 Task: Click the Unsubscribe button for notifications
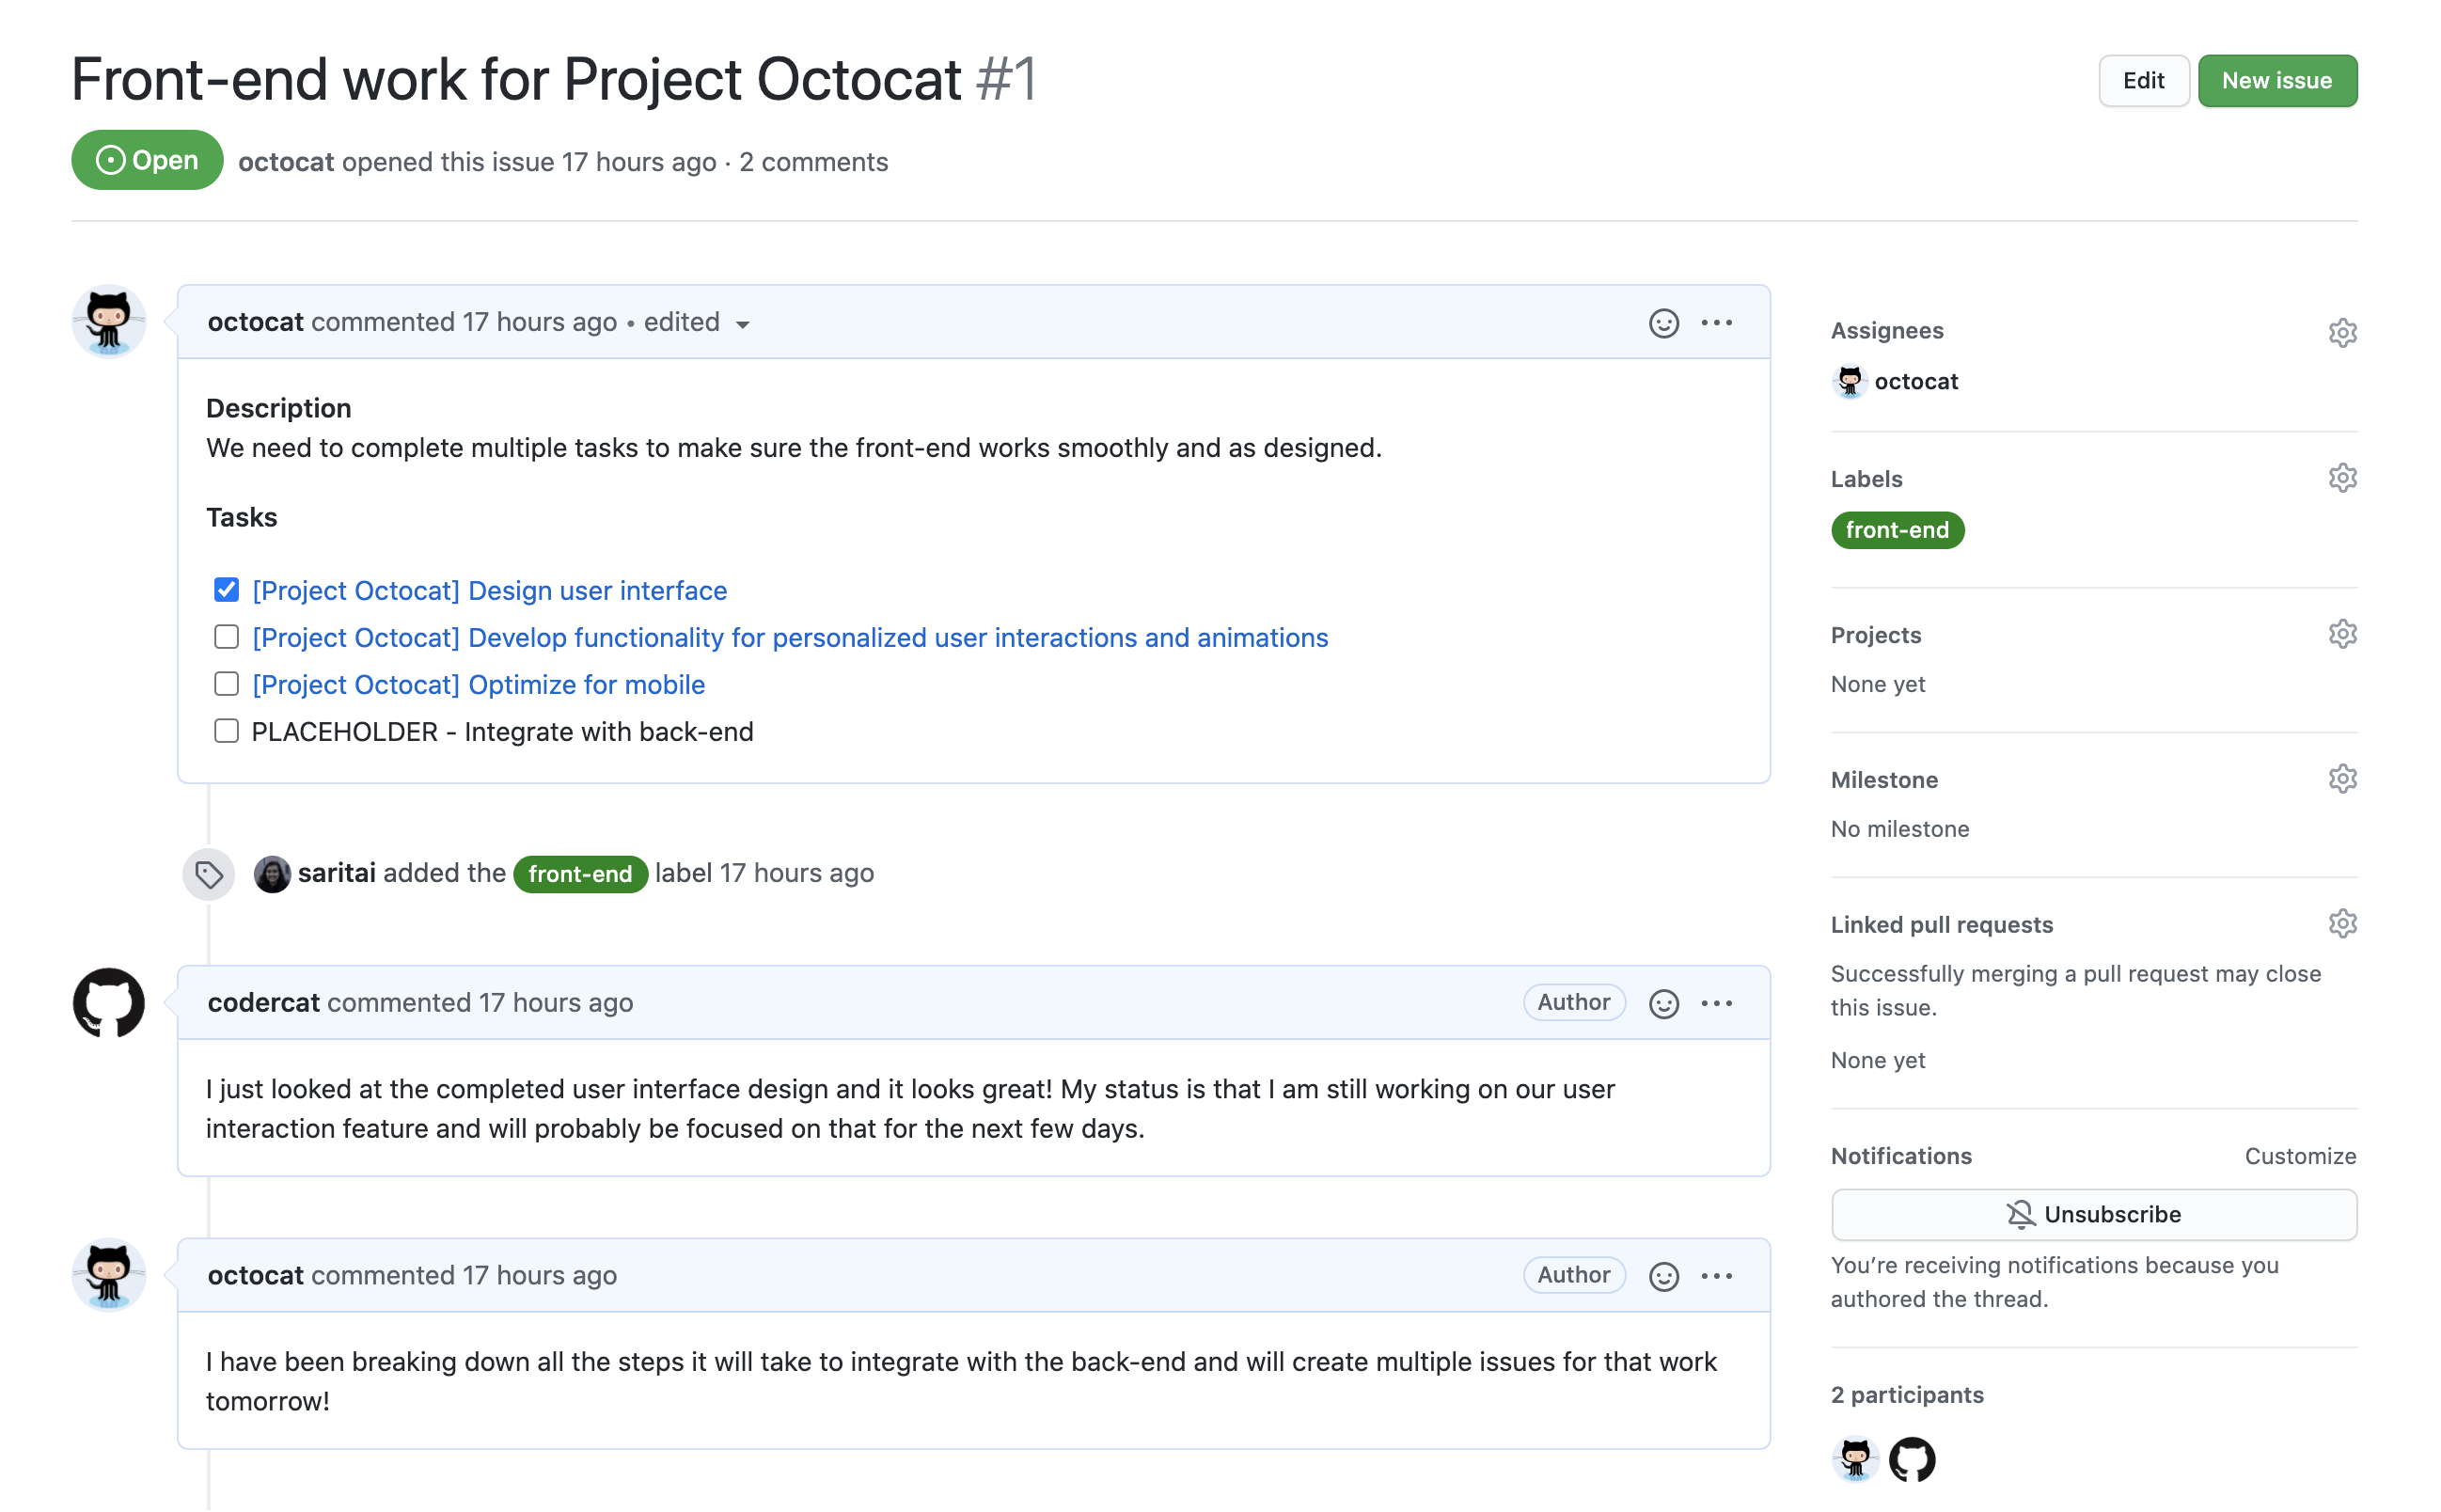(2092, 1214)
